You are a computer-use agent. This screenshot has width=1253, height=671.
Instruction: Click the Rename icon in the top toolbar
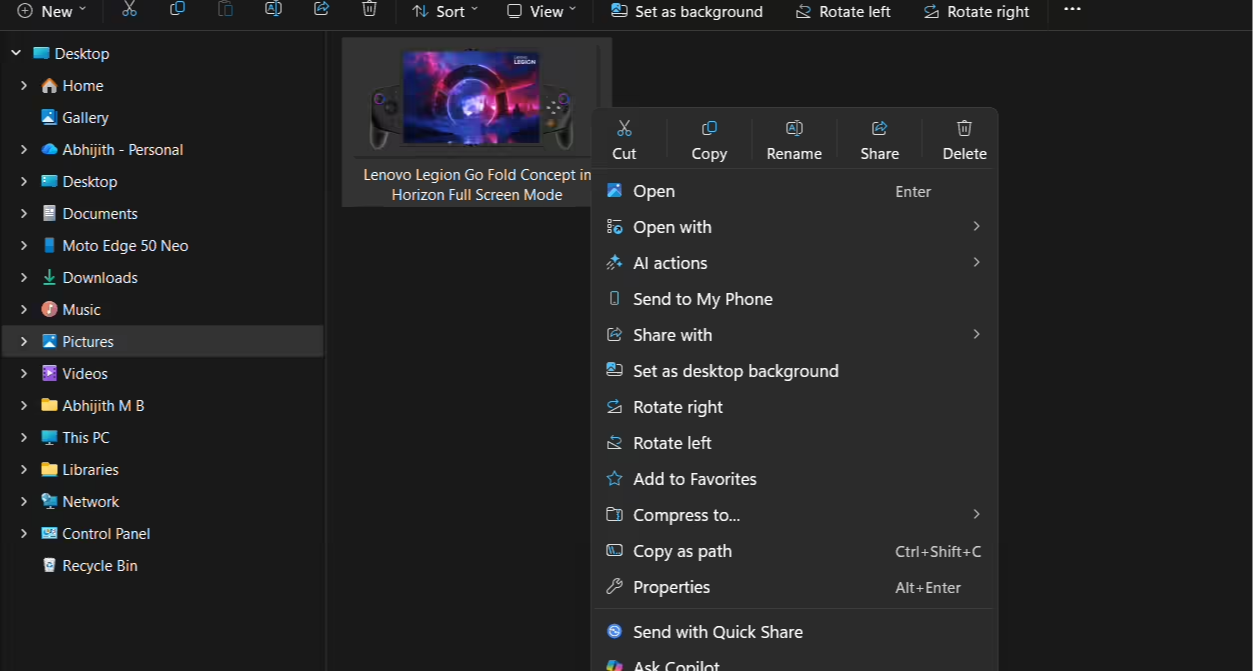273,9
